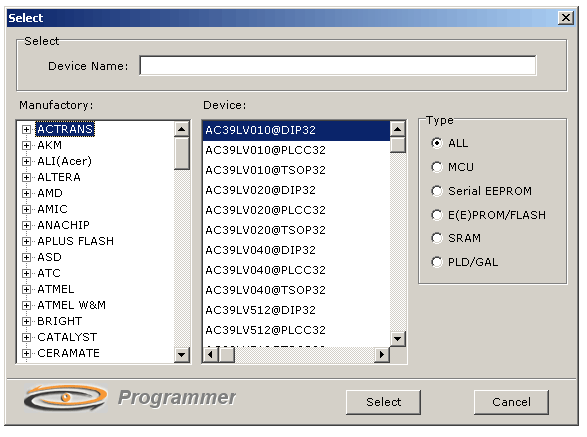Click the Select button
Screen dimensions: 587x437
coord(383,402)
